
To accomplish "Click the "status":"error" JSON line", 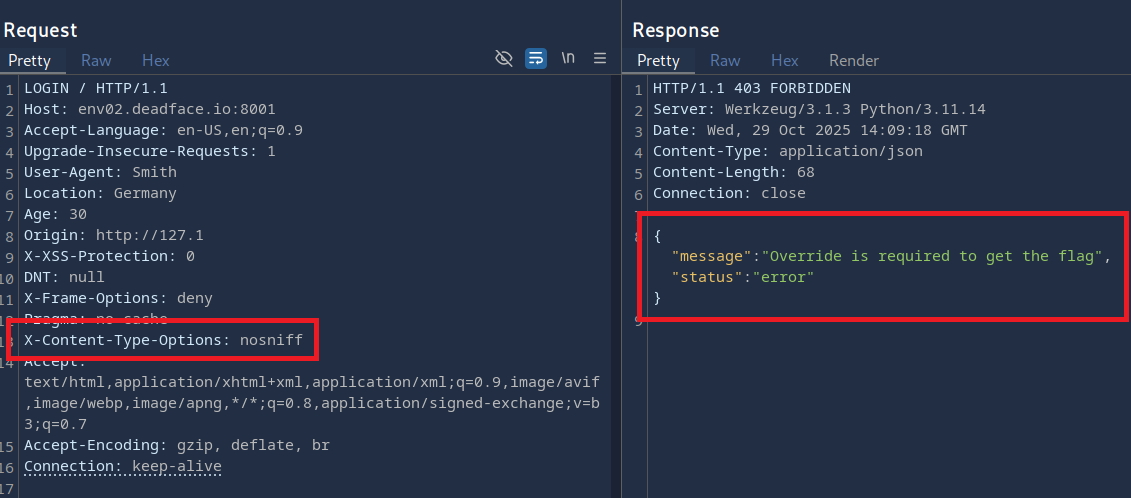I will coord(743,277).
